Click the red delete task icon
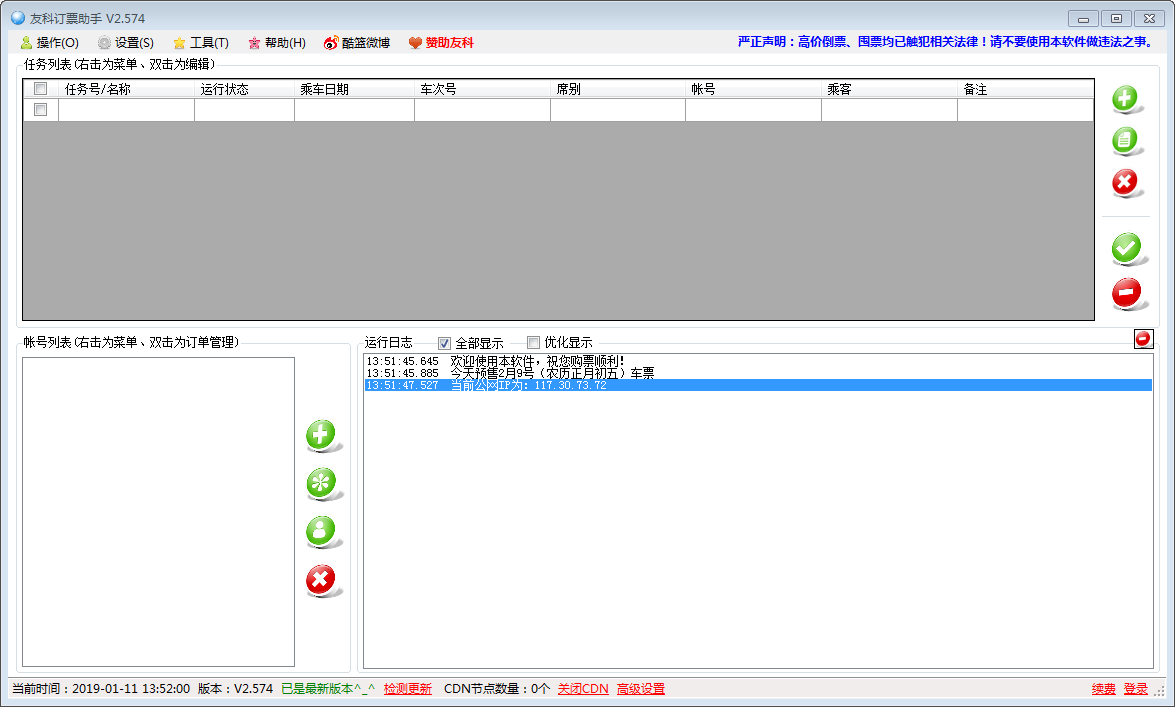The image size is (1175, 707). 1125,182
